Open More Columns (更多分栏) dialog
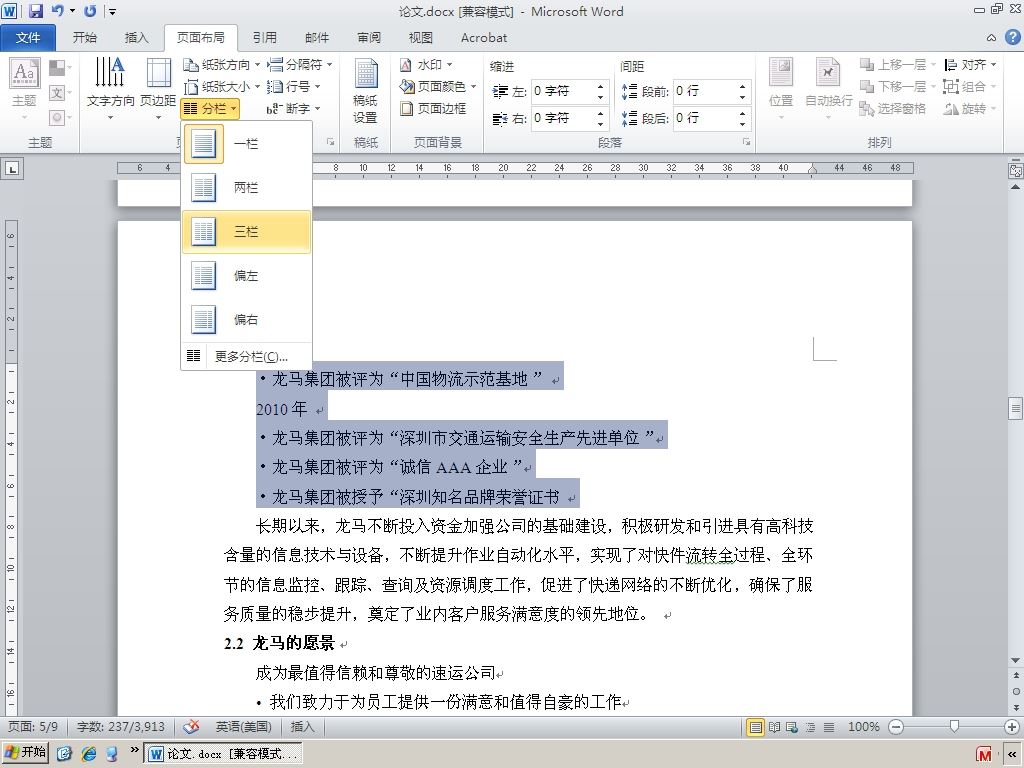1024x768 pixels. (x=246, y=357)
